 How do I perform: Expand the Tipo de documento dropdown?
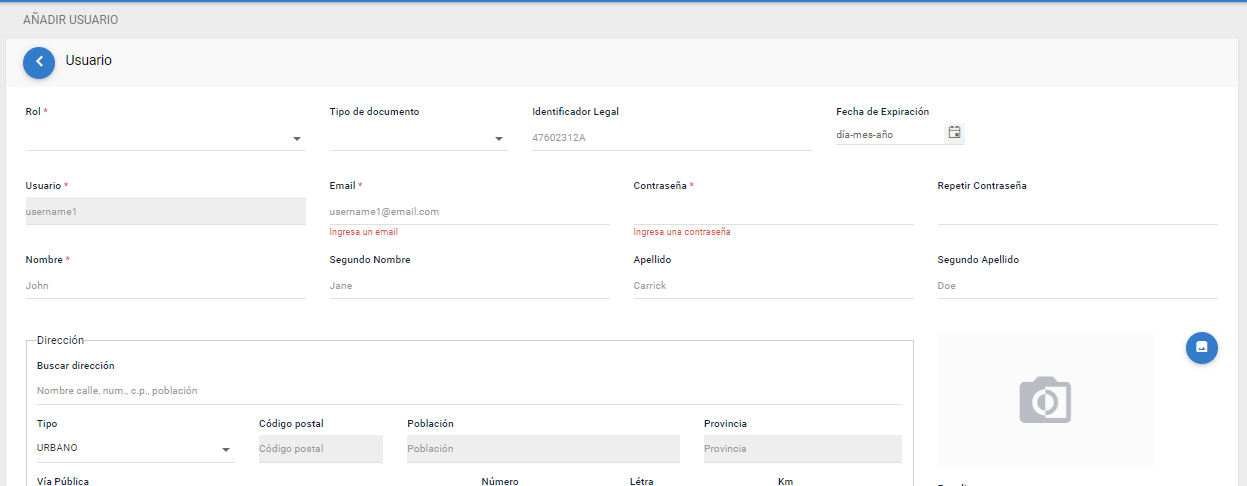pos(418,138)
